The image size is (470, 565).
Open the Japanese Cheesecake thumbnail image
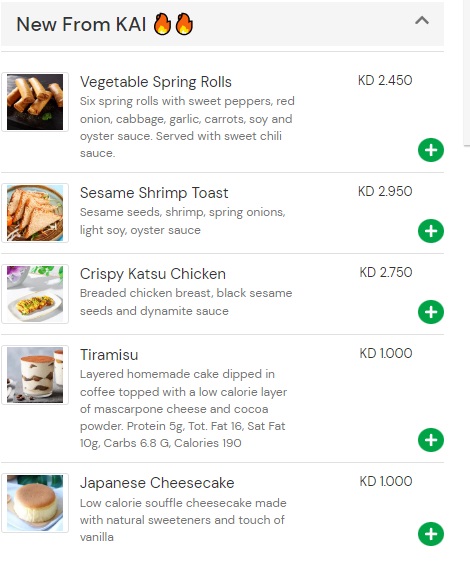pos(35,503)
